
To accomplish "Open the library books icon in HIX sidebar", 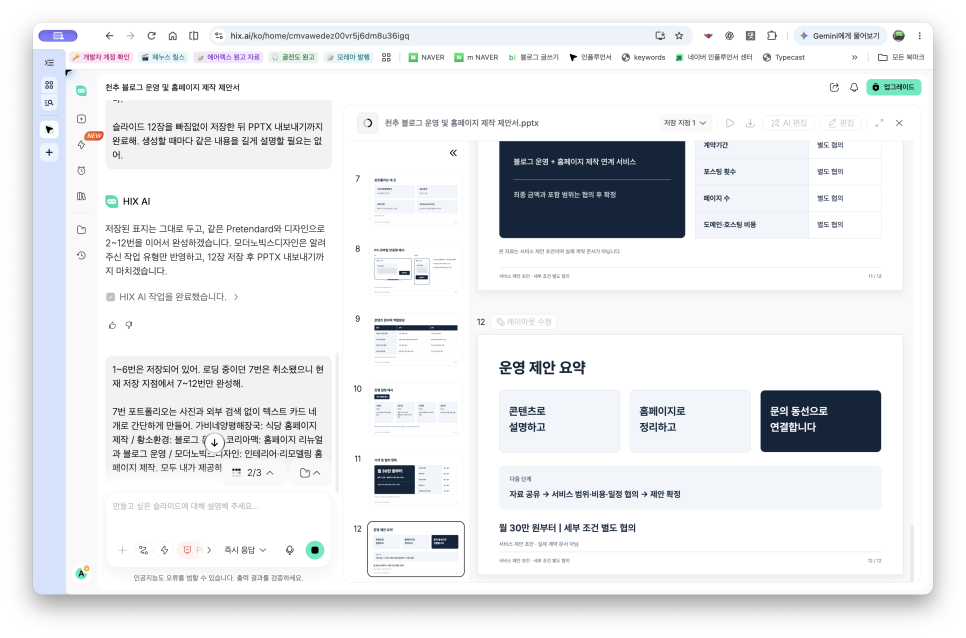I will point(81,196).
